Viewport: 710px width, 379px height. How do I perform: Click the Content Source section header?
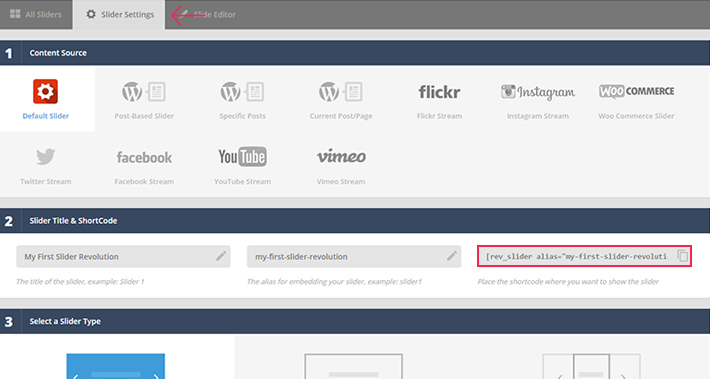click(355, 53)
